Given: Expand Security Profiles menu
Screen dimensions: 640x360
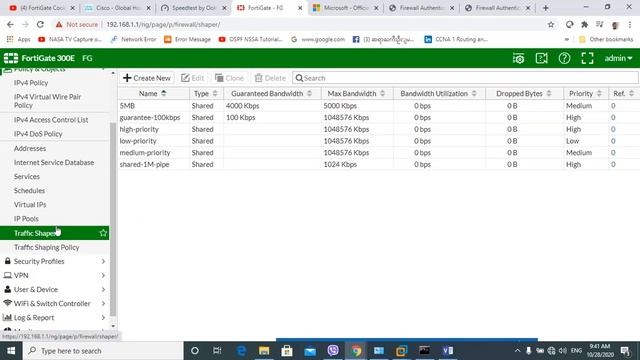Looking at the screenshot, I should (x=54, y=261).
